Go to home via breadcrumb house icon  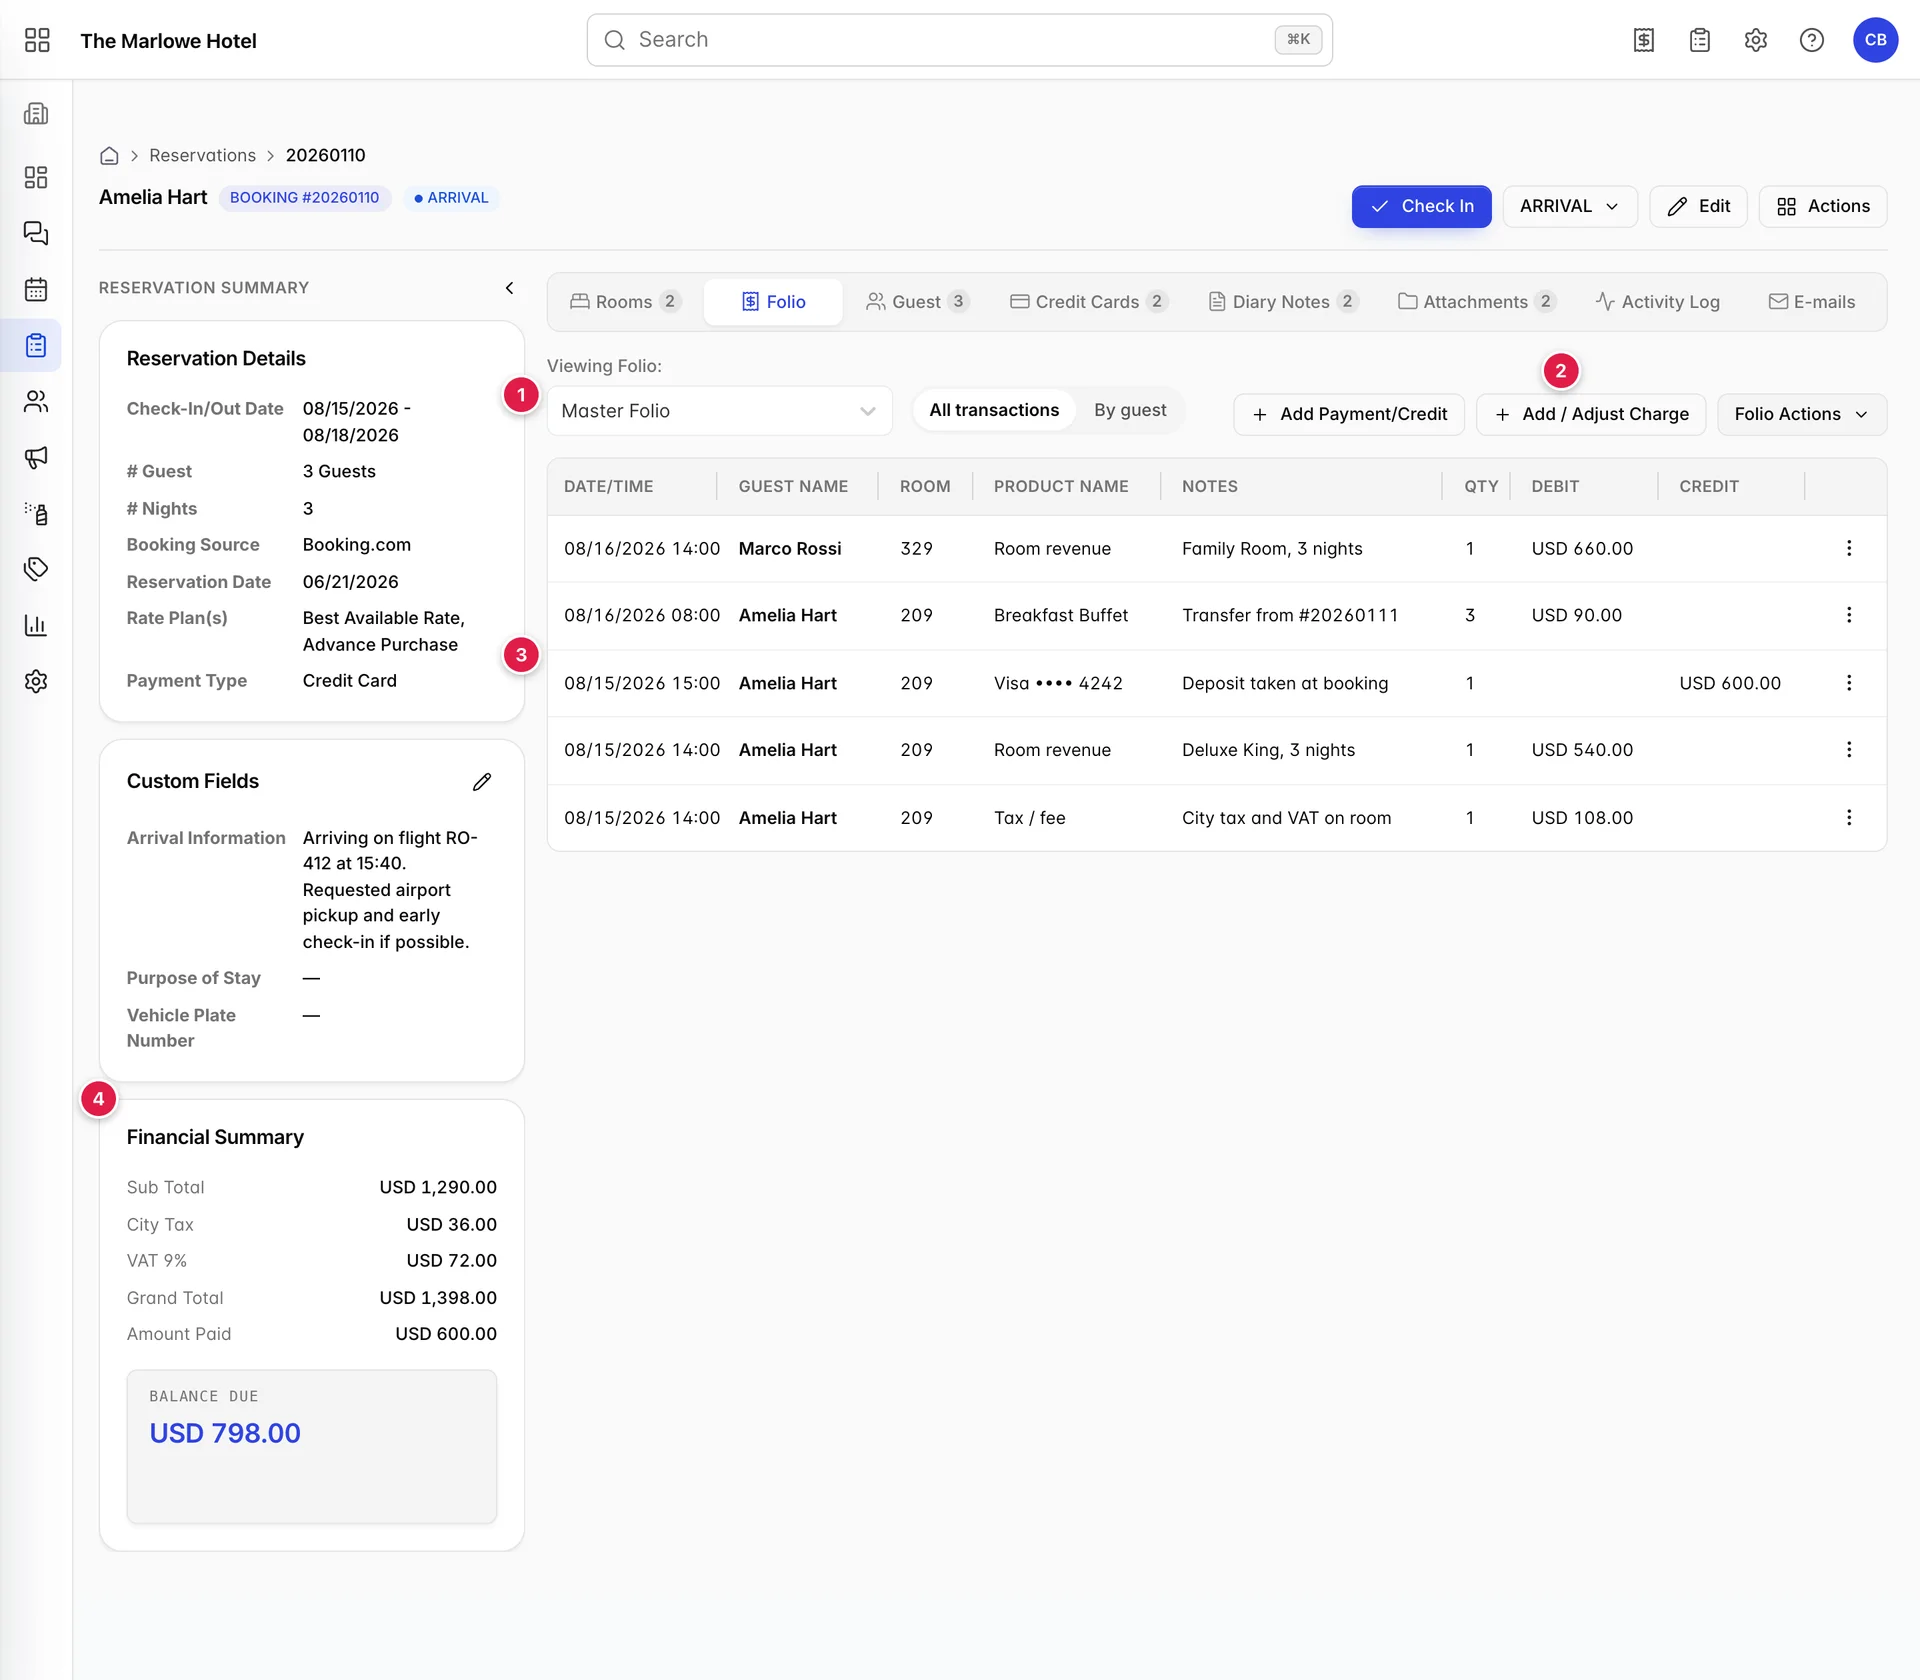click(110, 156)
